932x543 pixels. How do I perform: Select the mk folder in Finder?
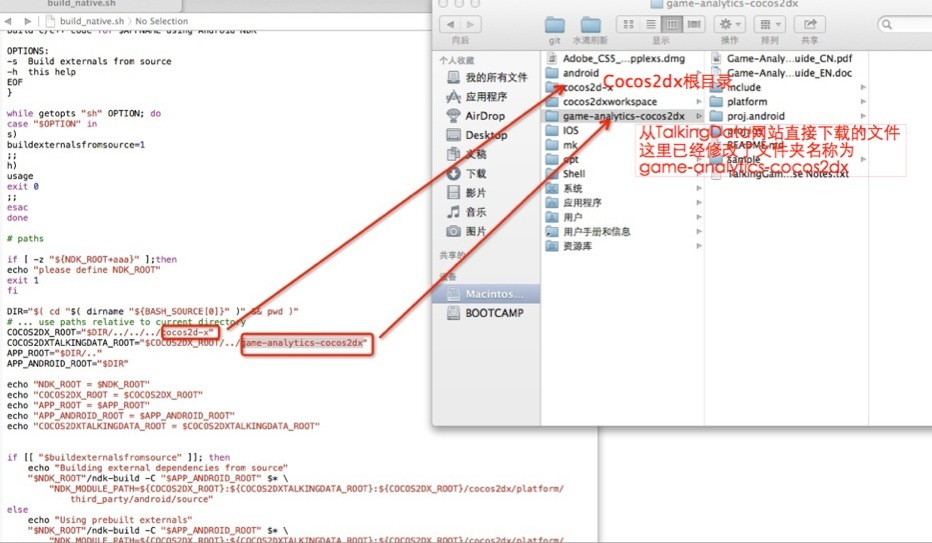pos(622,145)
